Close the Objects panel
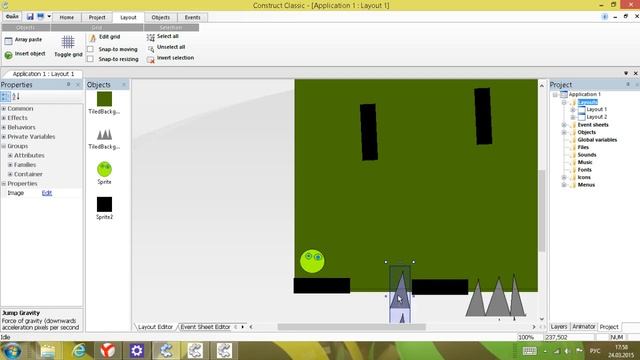This screenshot has width=640, height=360. pyautogui.click(x=124, y=84)
